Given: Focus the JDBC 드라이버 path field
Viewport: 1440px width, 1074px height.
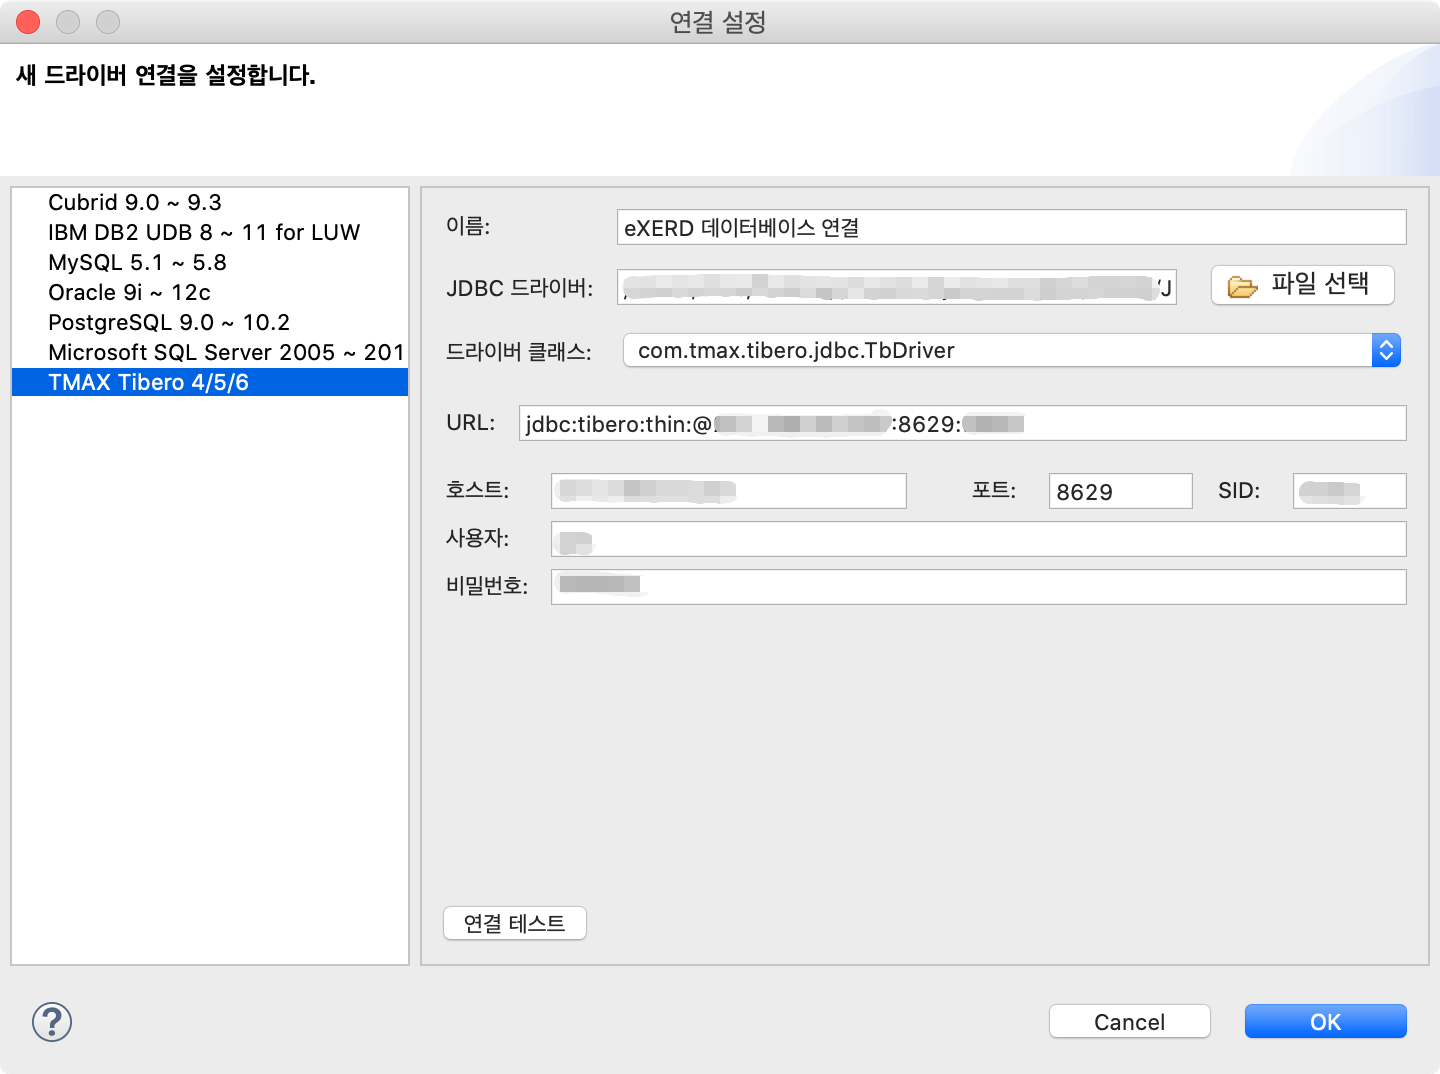Looking at the screenshot, I should click(x=897, y=287).
